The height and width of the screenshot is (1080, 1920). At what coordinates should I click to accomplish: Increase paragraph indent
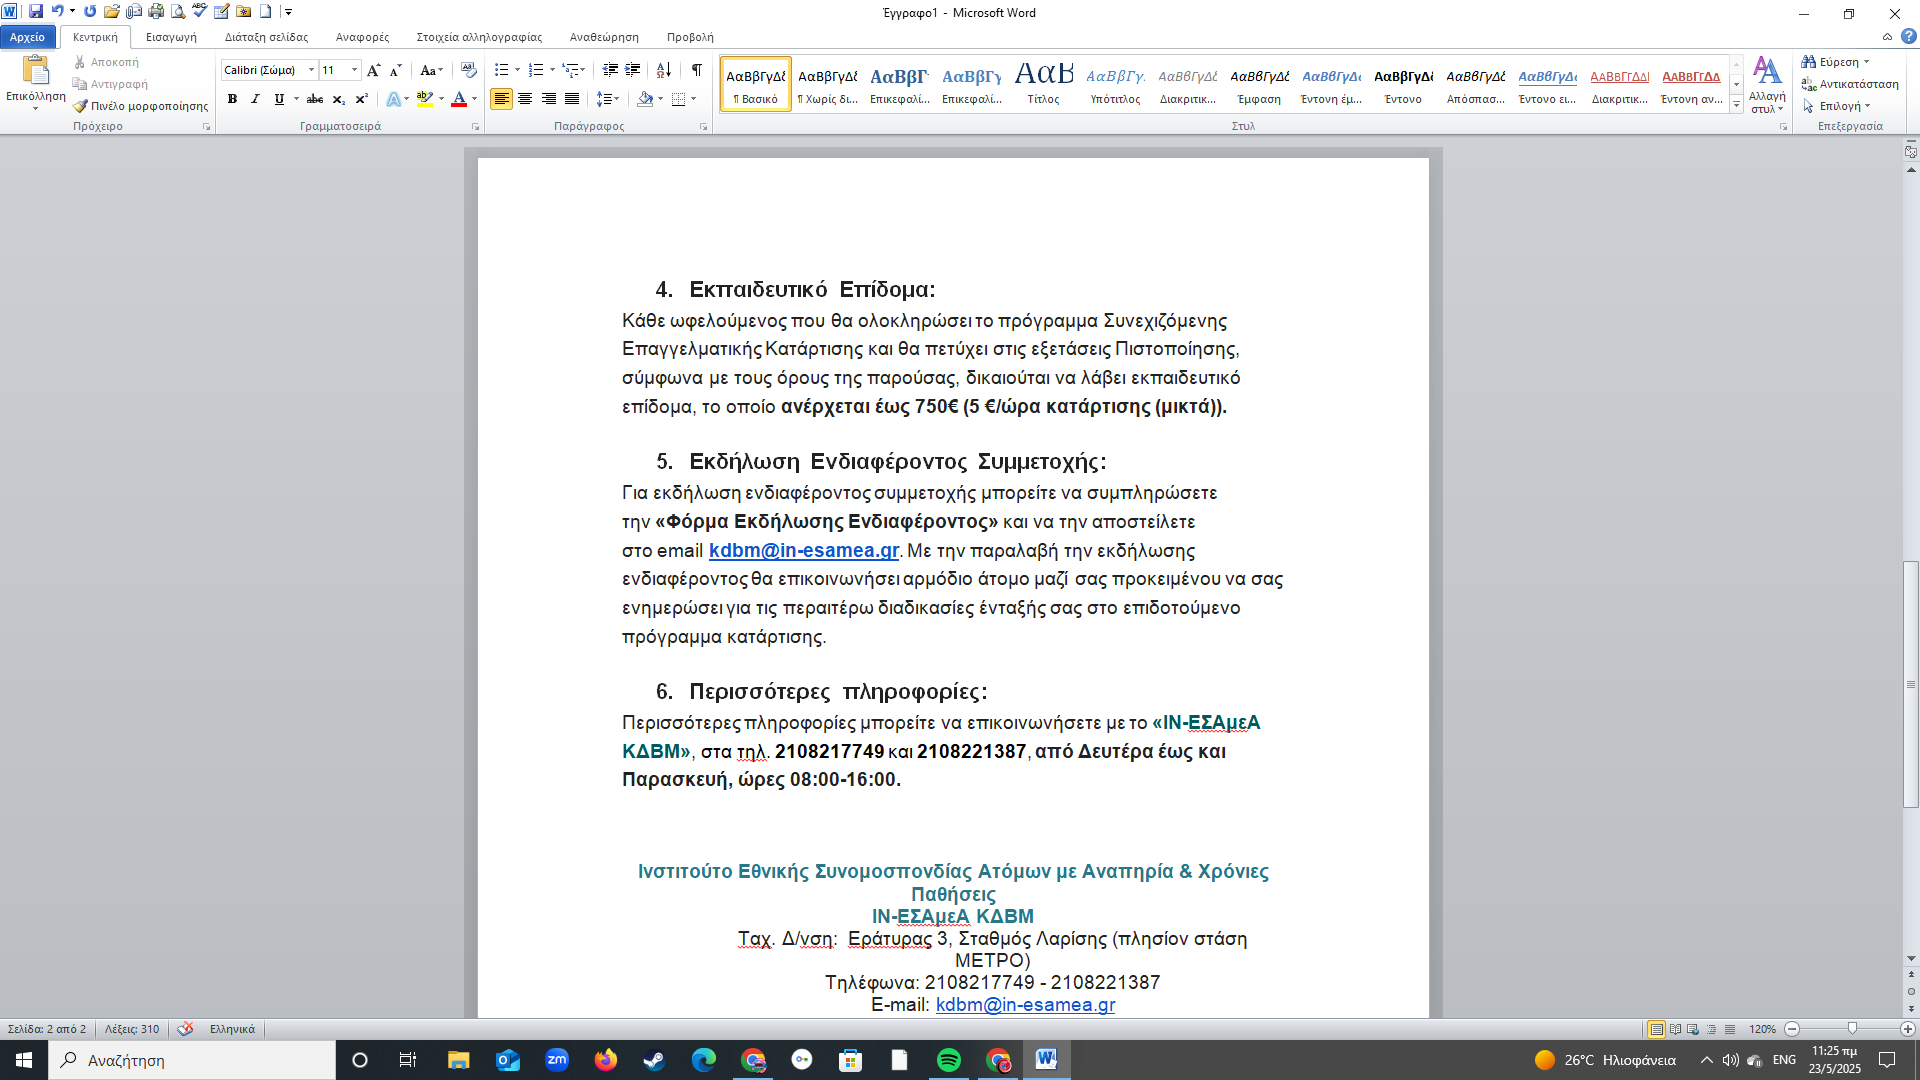(633, 70)
